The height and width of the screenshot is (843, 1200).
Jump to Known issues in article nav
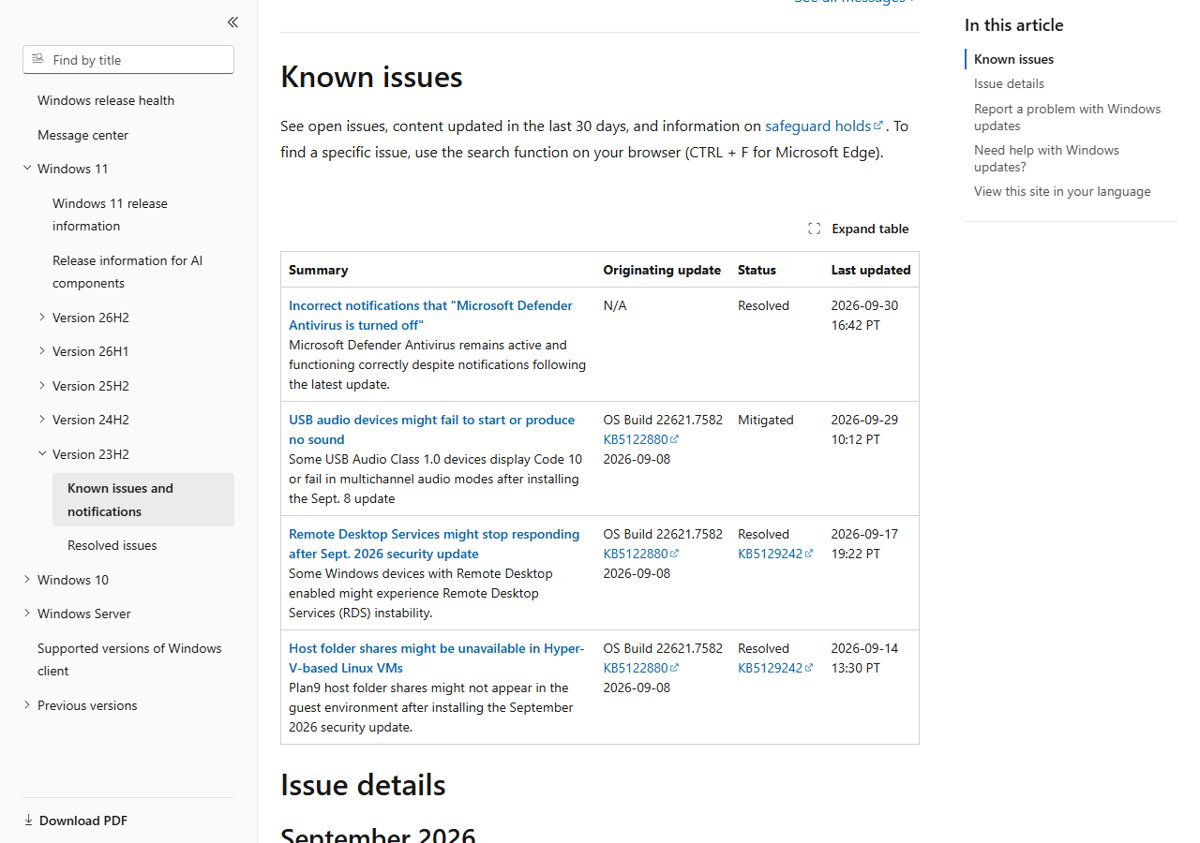(x=1014, y=59)
